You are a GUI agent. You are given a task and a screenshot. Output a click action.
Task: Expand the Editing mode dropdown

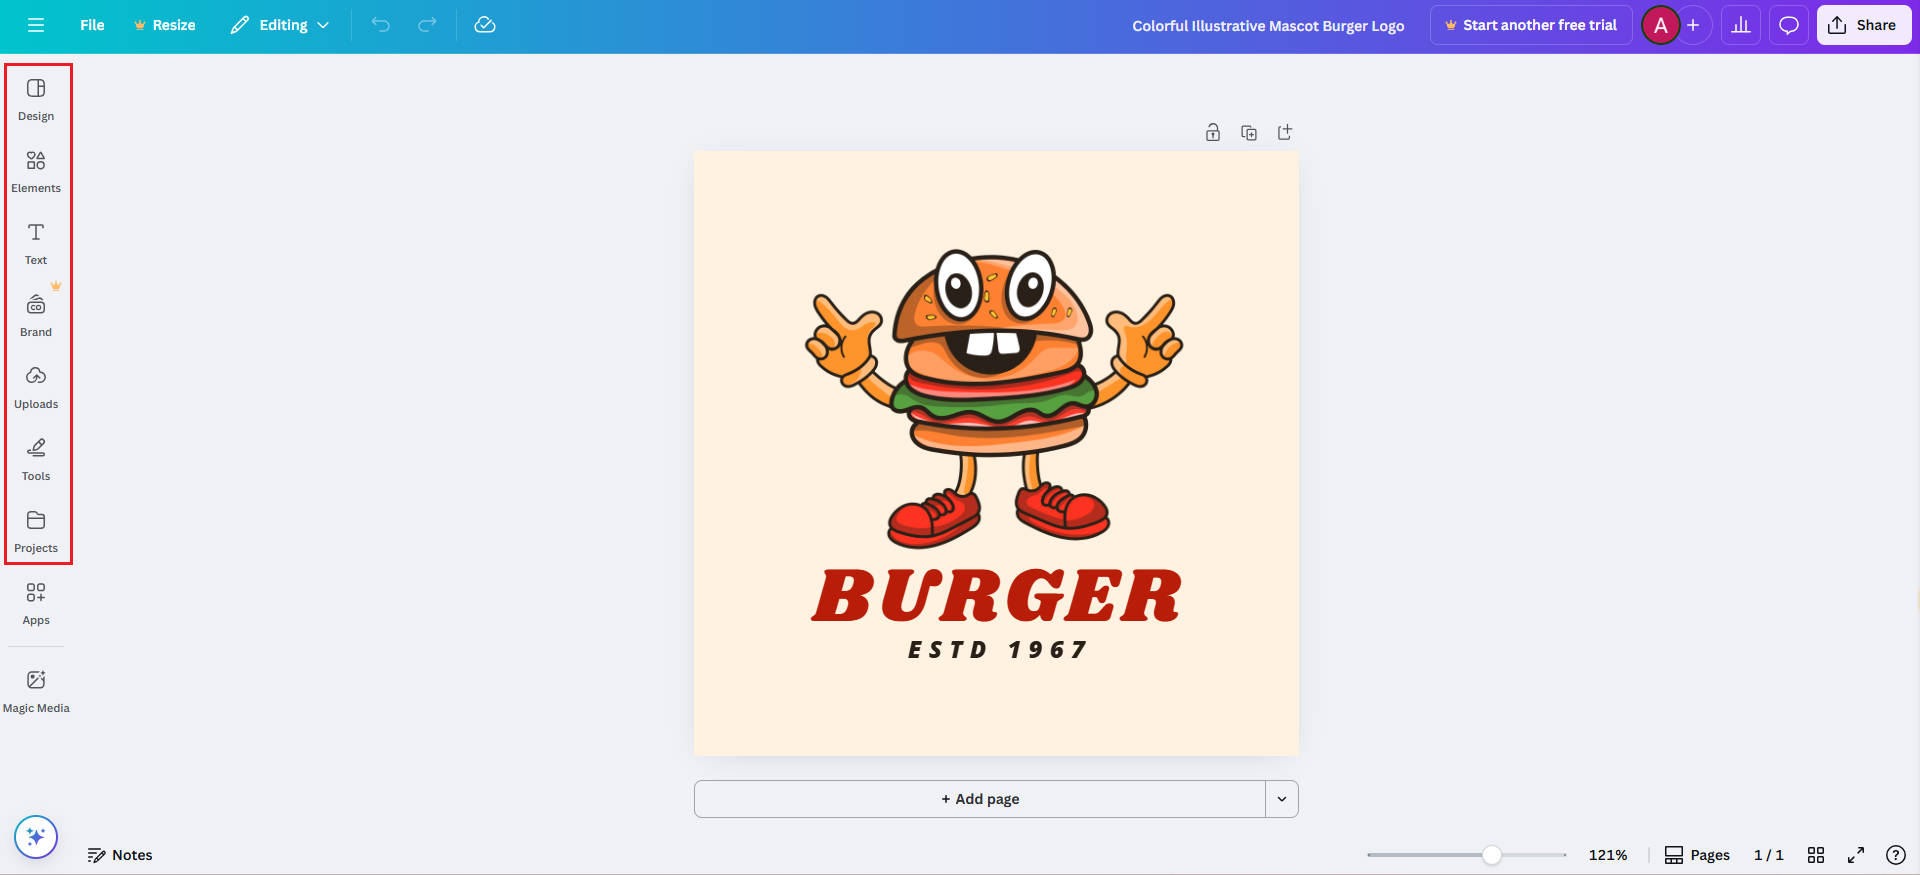pyautogui.click(x=280, y=25)
